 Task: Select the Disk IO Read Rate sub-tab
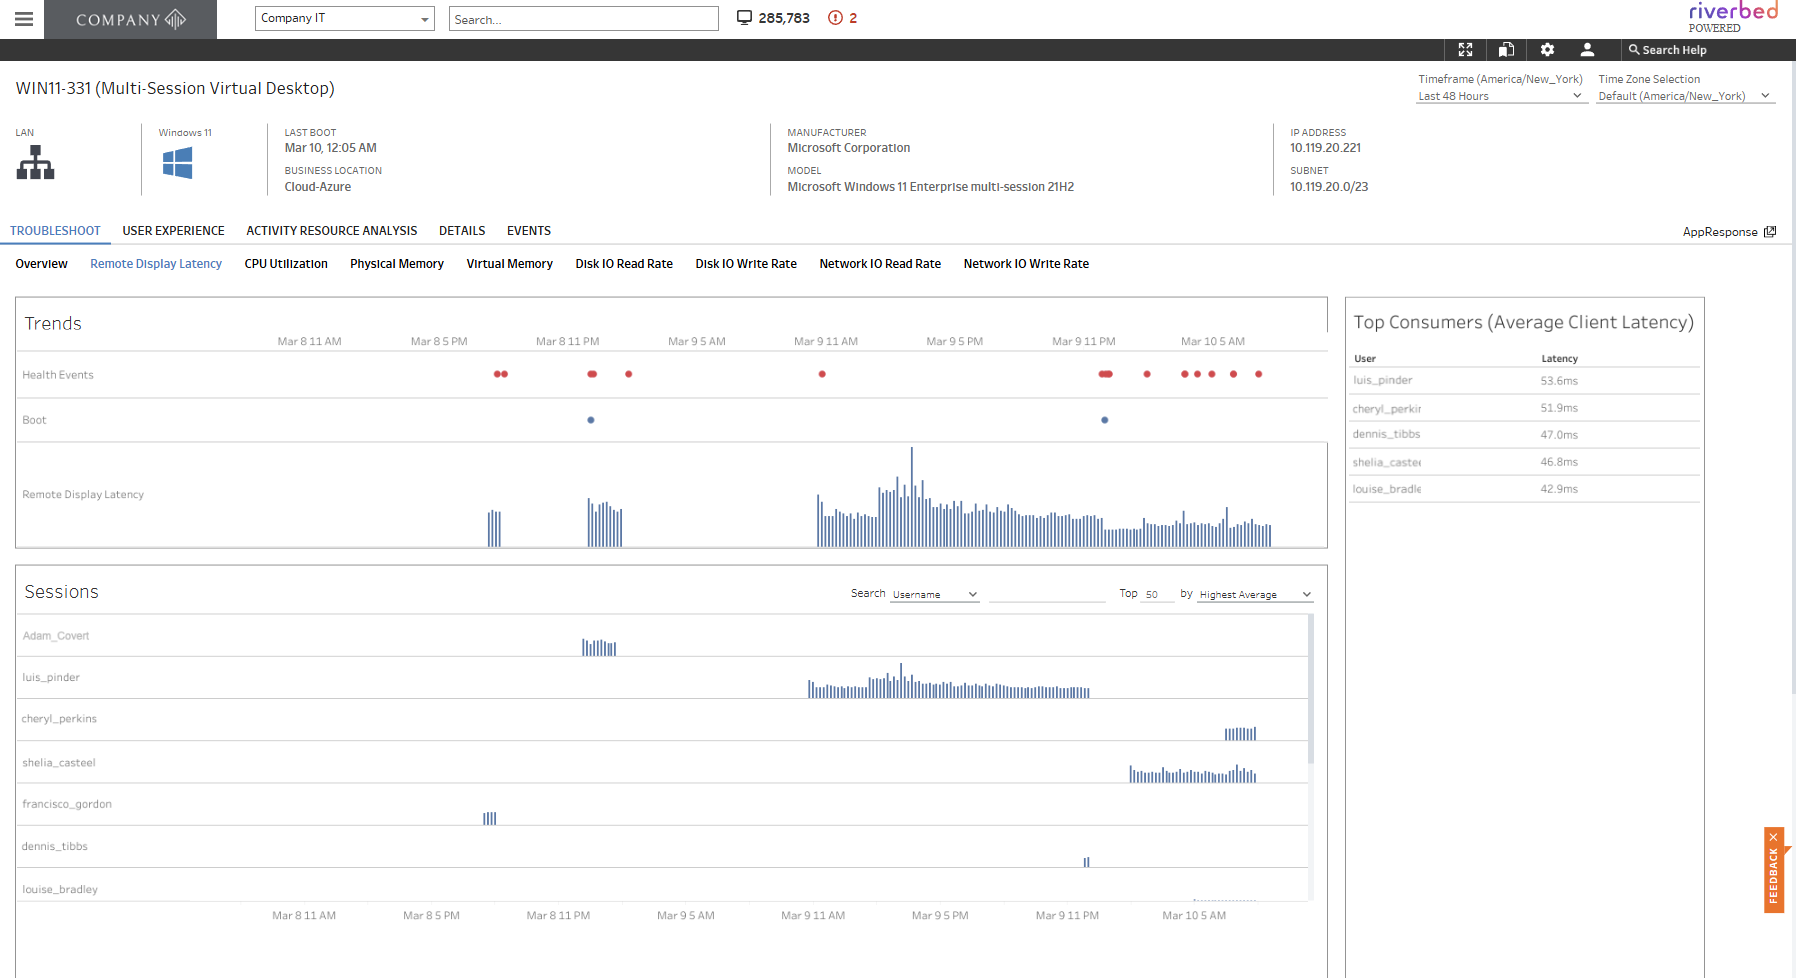624,264
